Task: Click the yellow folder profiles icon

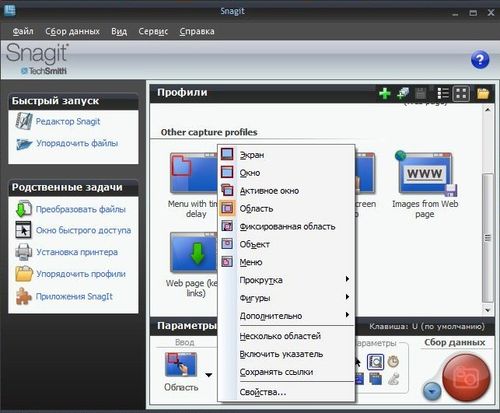Action: 24,274
